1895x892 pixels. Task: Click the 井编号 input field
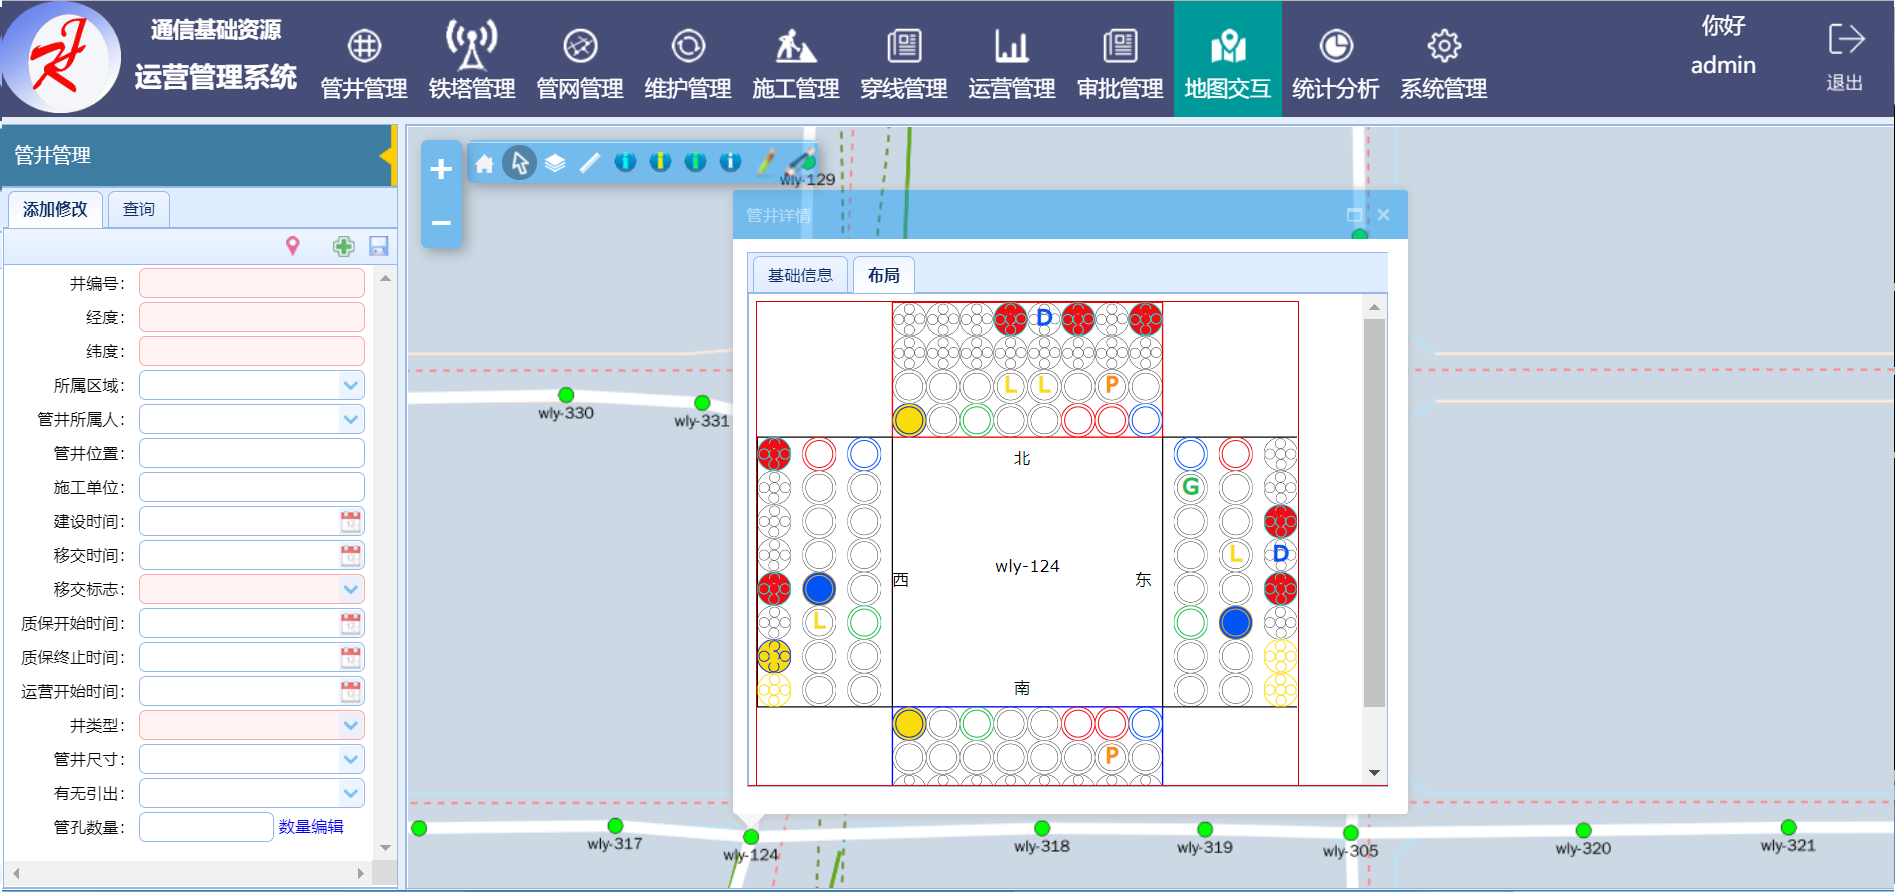coord(252,283)
